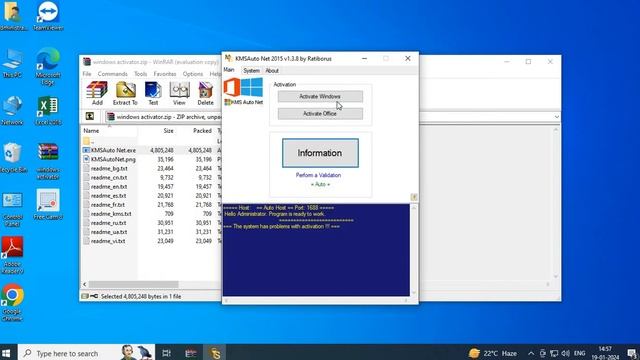Click the large Information button
Viewport: 640px width, 360px height.
320,153
